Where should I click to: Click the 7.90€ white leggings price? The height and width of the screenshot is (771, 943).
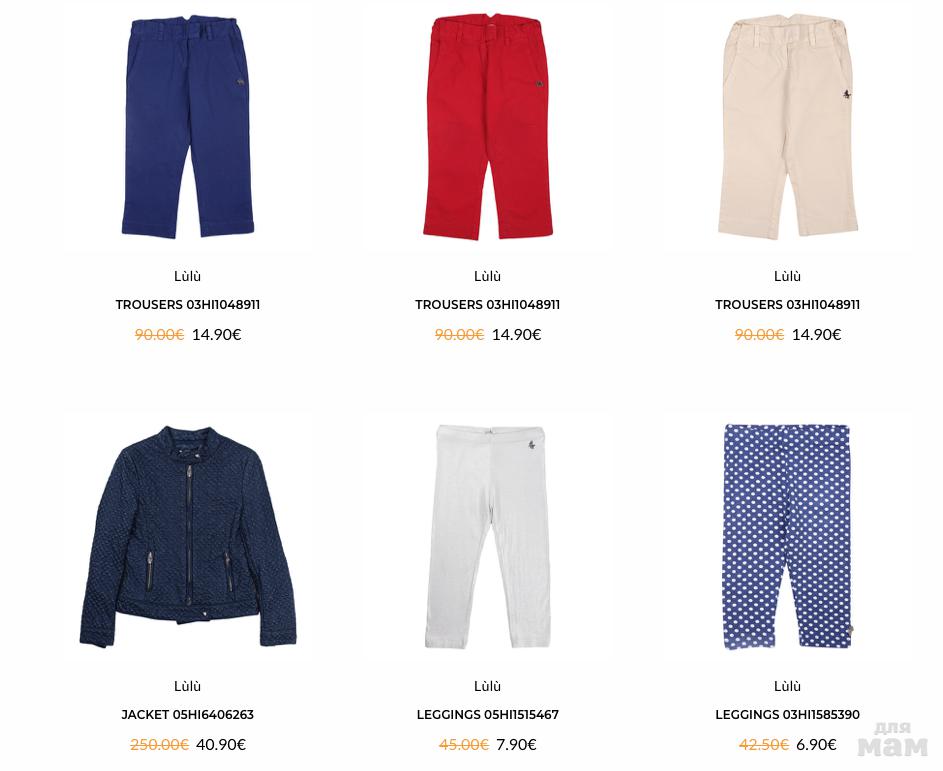[x=516, y=745]
